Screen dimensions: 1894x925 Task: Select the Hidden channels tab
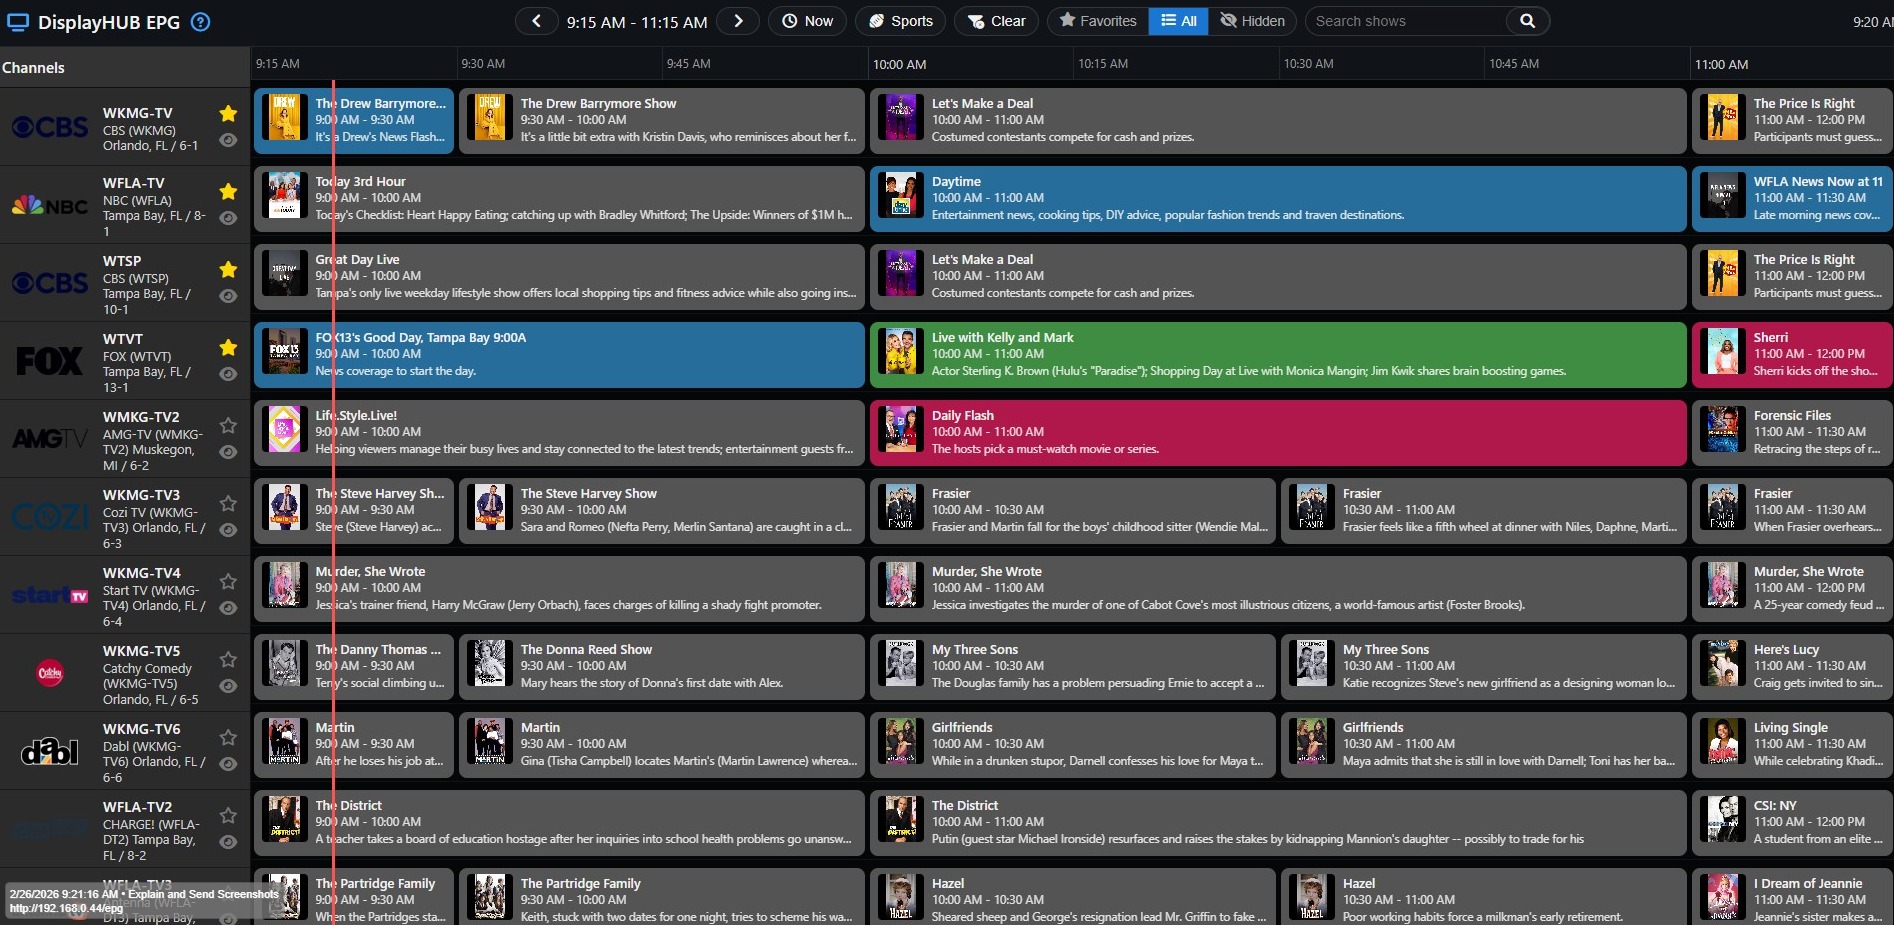1253,21
